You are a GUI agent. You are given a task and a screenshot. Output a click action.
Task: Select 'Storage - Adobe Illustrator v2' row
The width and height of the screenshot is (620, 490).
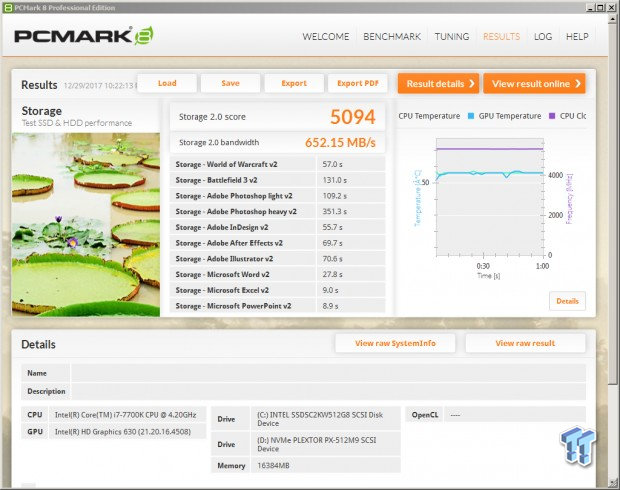tap(277, 259)
